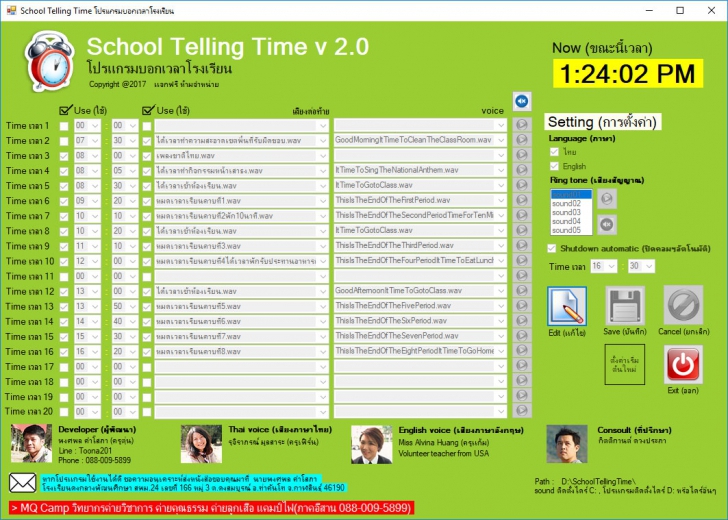This screenshot has height=520, width=728.
Task: Play the voice file for Time 6 row
Action: pyautogui.click(x=522, y=200)
